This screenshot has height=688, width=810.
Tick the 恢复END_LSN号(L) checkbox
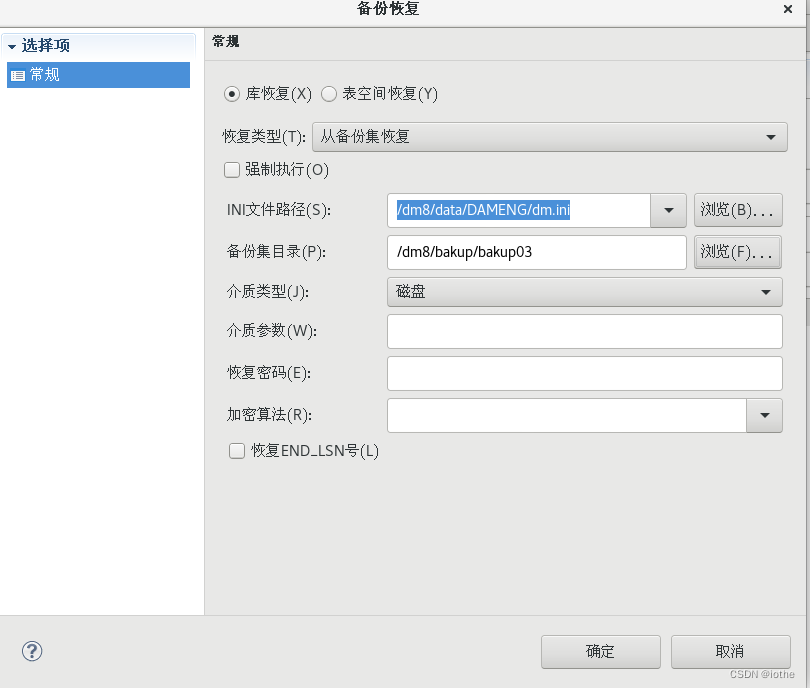coord(237,451)
